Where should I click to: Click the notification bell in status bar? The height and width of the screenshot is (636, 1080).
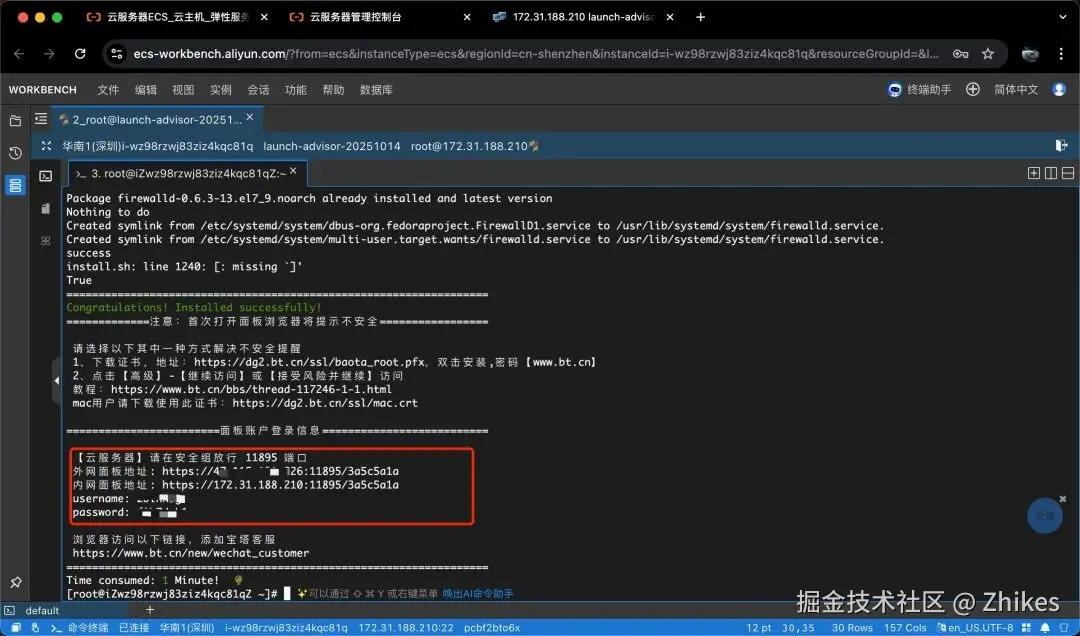pos(1045,628)
